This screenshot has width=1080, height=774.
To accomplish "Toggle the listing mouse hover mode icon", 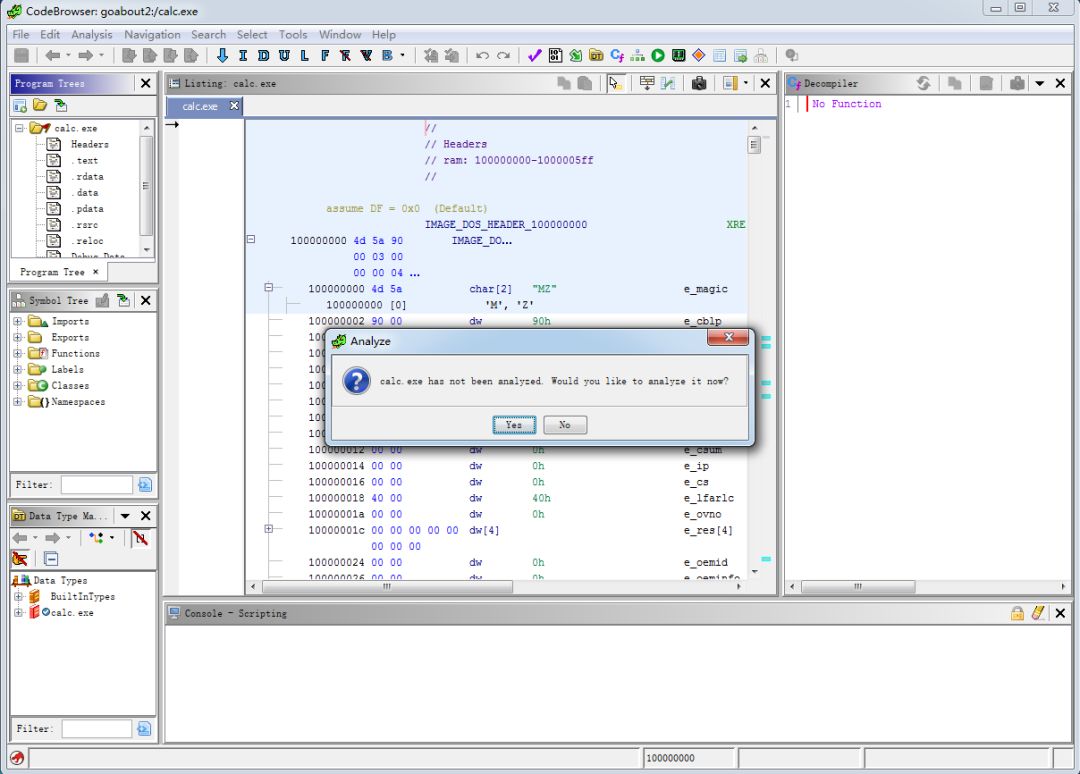I will (x=615, y=83).
